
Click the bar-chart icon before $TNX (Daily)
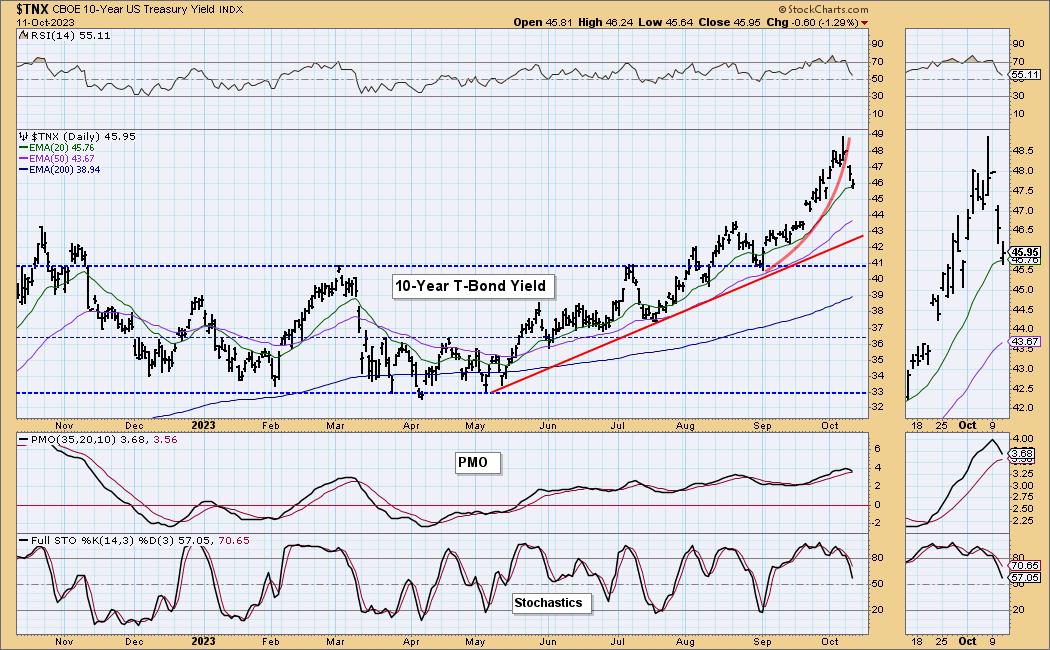pyautogui.click(x=23, y=137)
